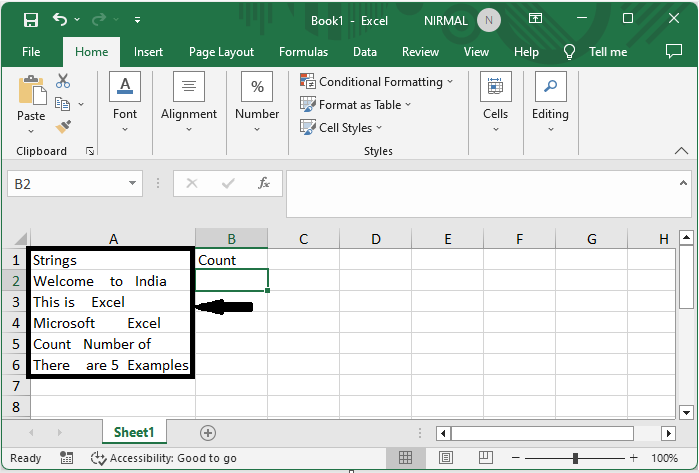Screen dimensions: 699x473
Task: Open Conditional Formatting menu
Action: (x=376, y=82)
